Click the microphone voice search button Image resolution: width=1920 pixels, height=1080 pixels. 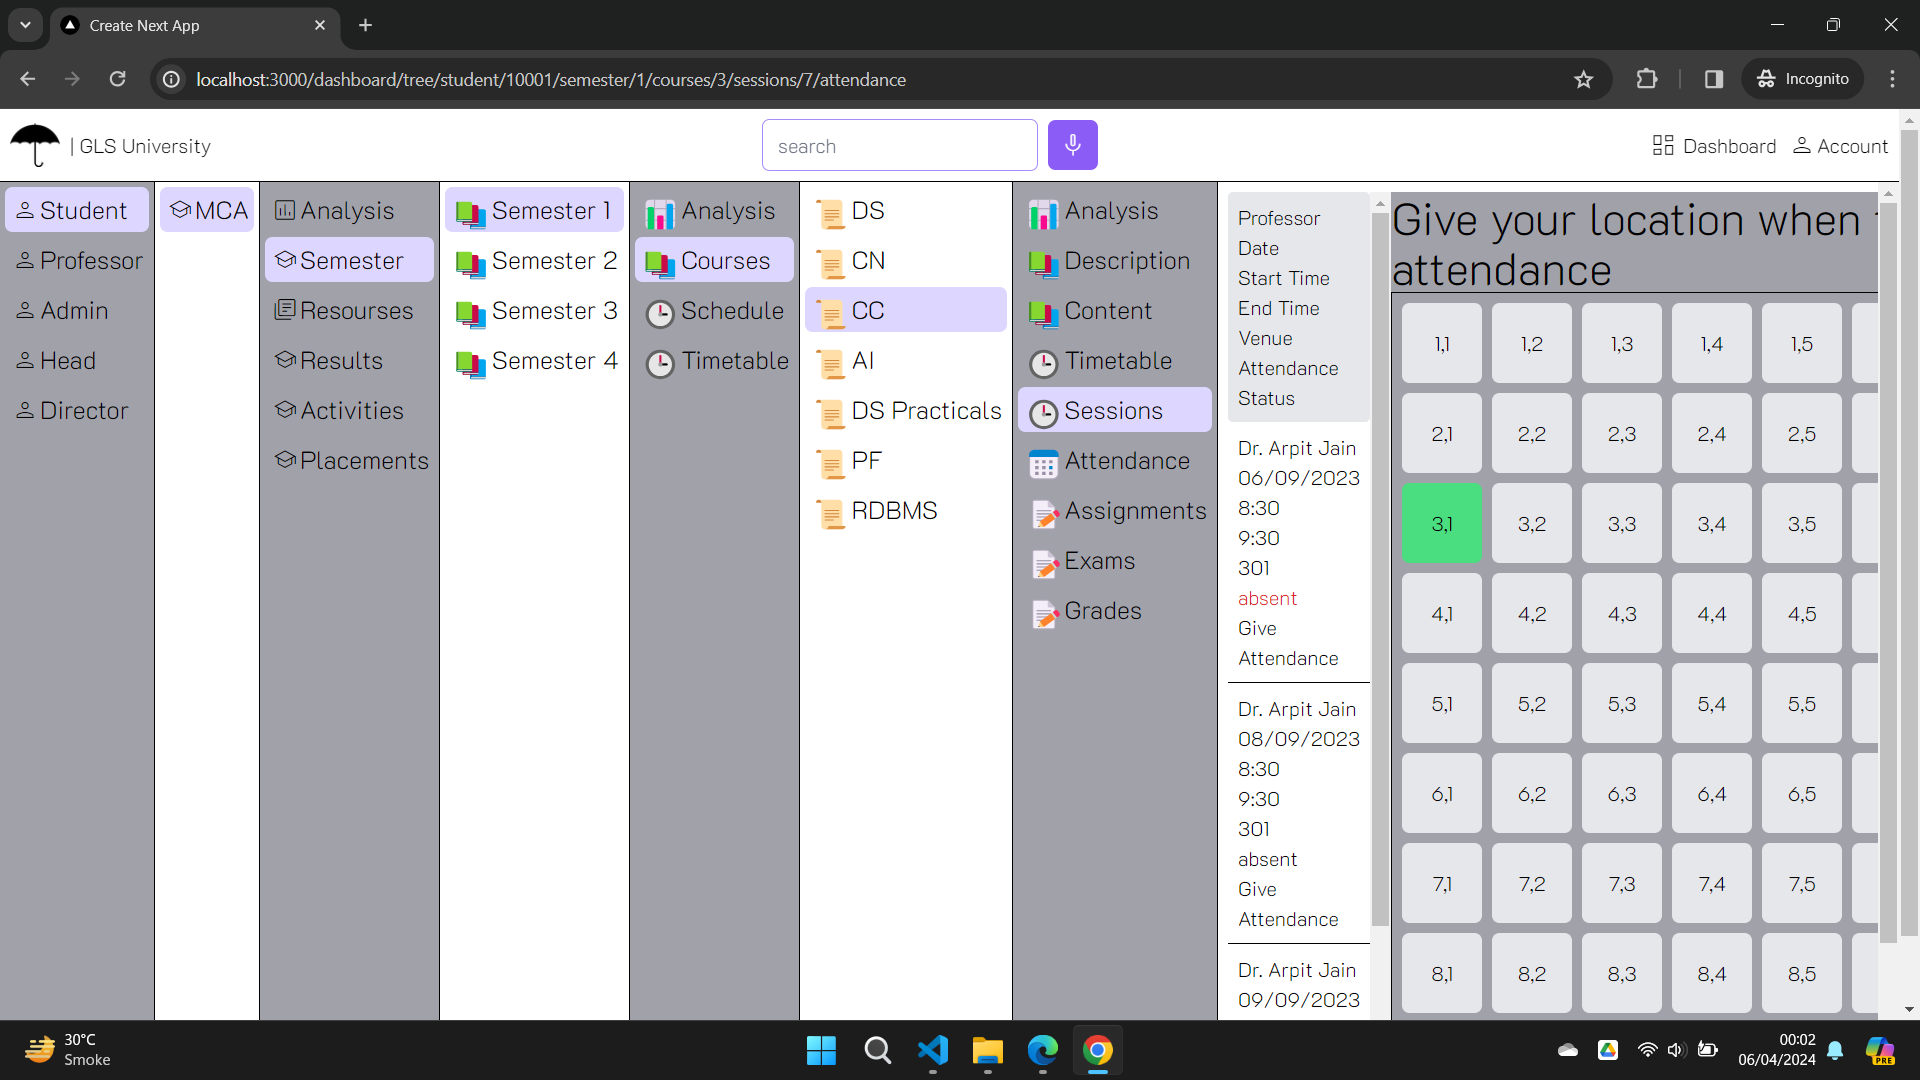point(1072,146)
